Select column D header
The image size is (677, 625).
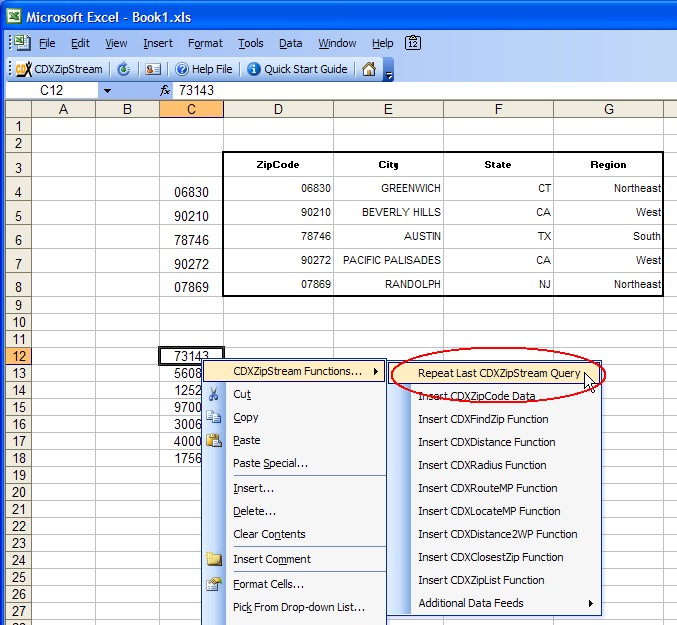pyautogui.click(x=278, y=109)
